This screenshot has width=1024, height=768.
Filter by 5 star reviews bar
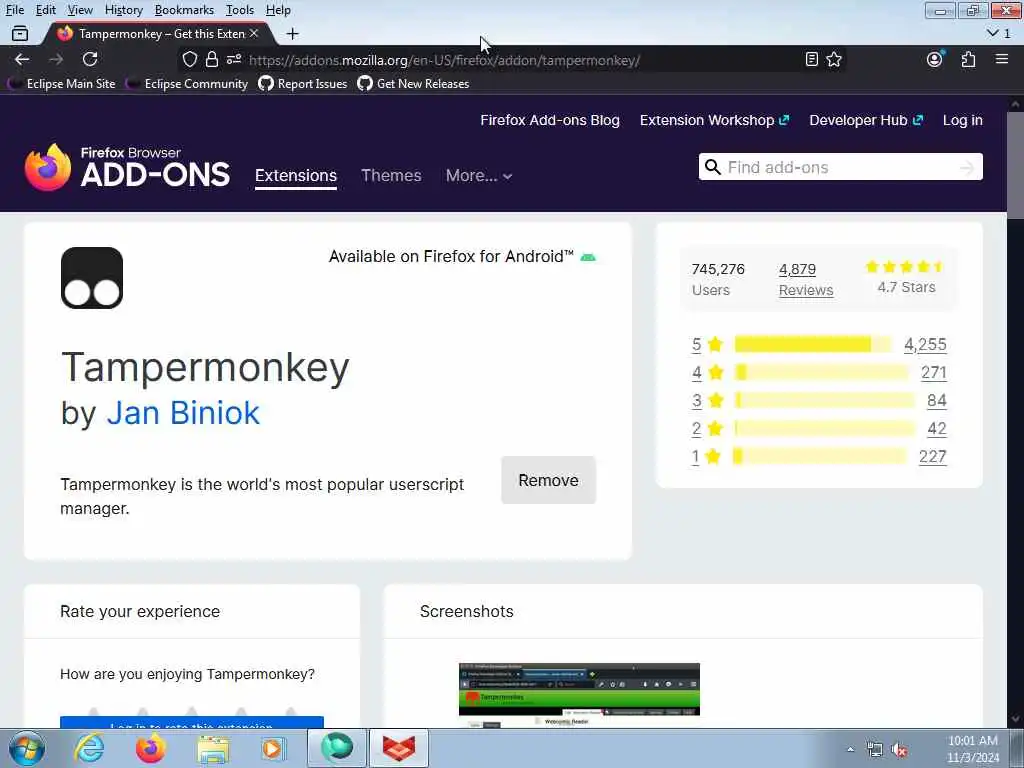813,344
